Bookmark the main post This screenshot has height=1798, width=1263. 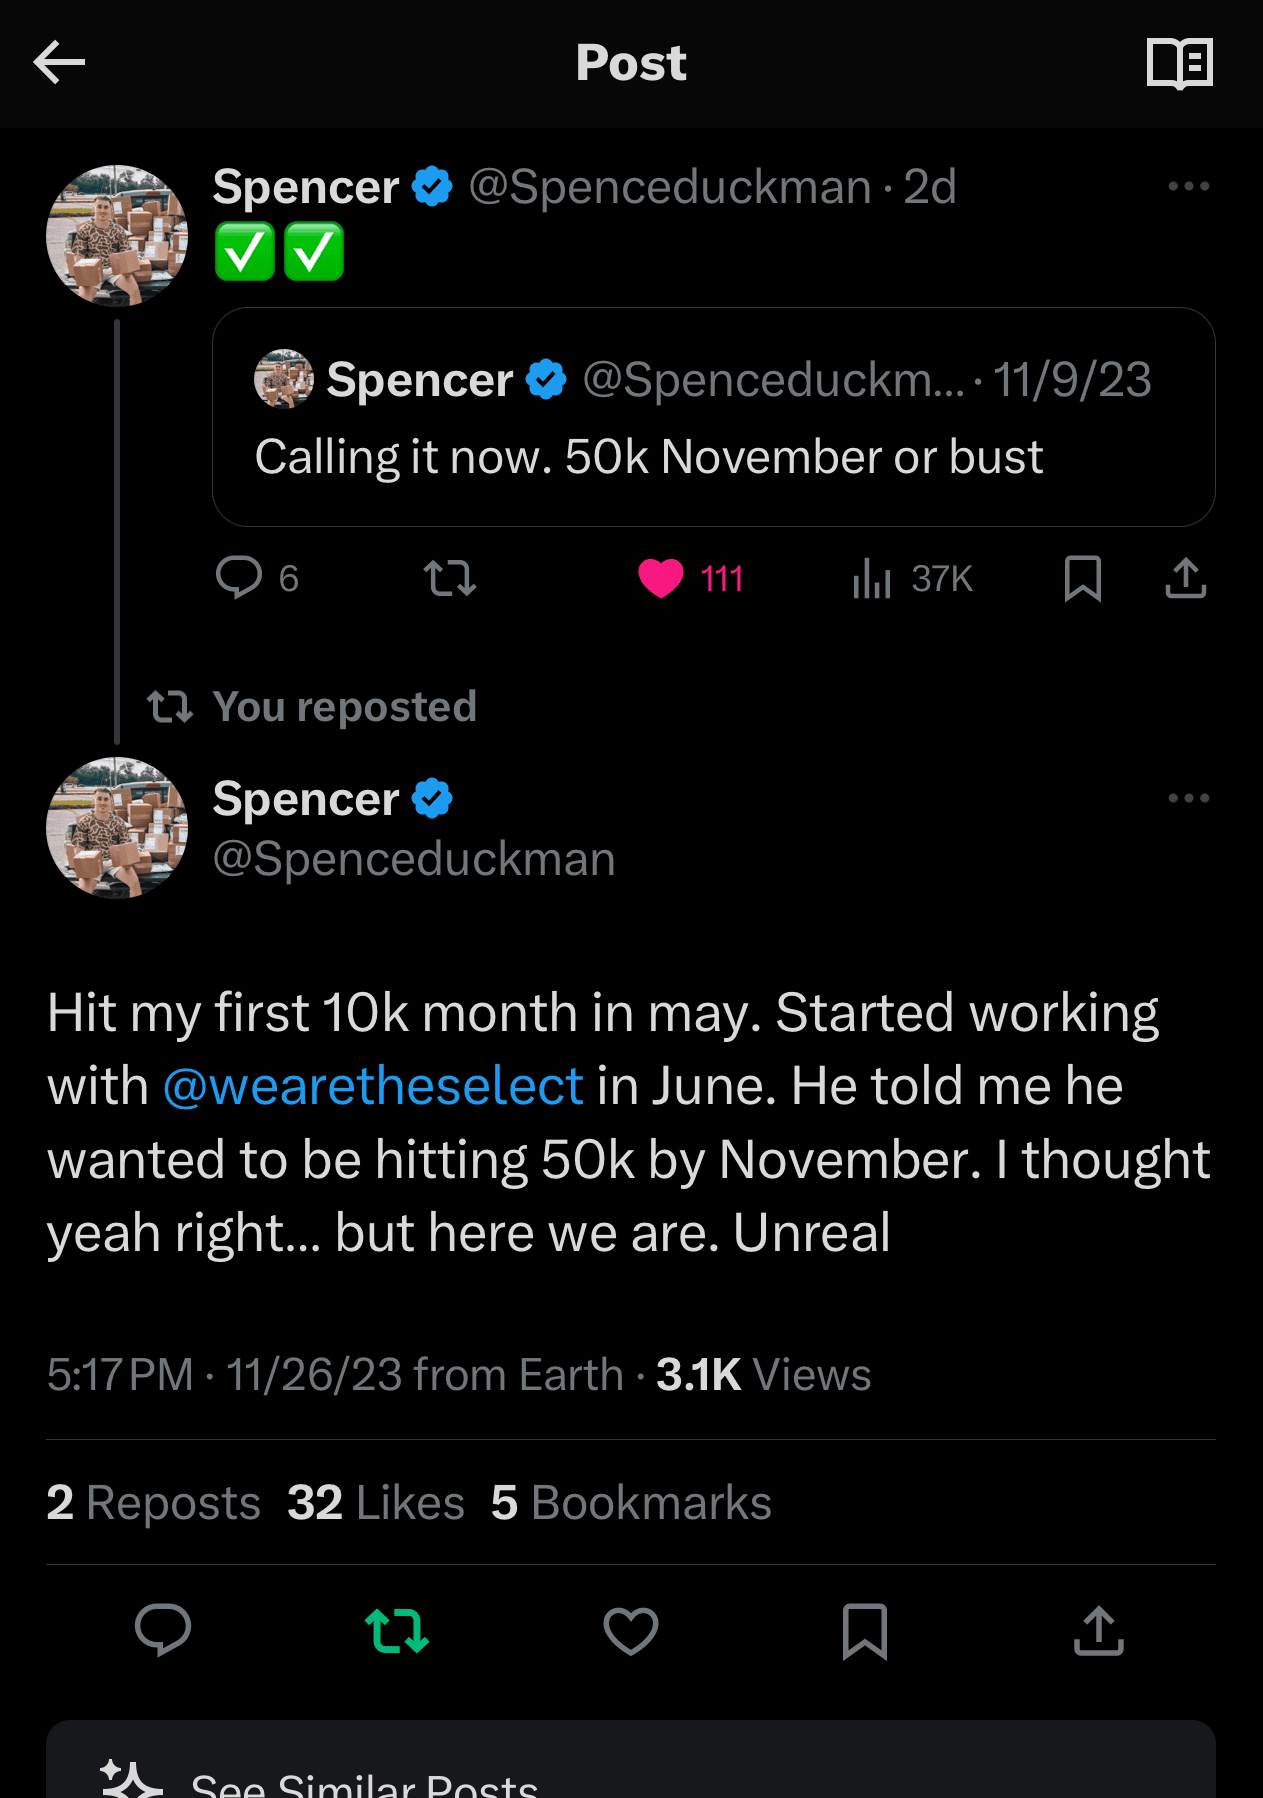(x=865, y=1631)
